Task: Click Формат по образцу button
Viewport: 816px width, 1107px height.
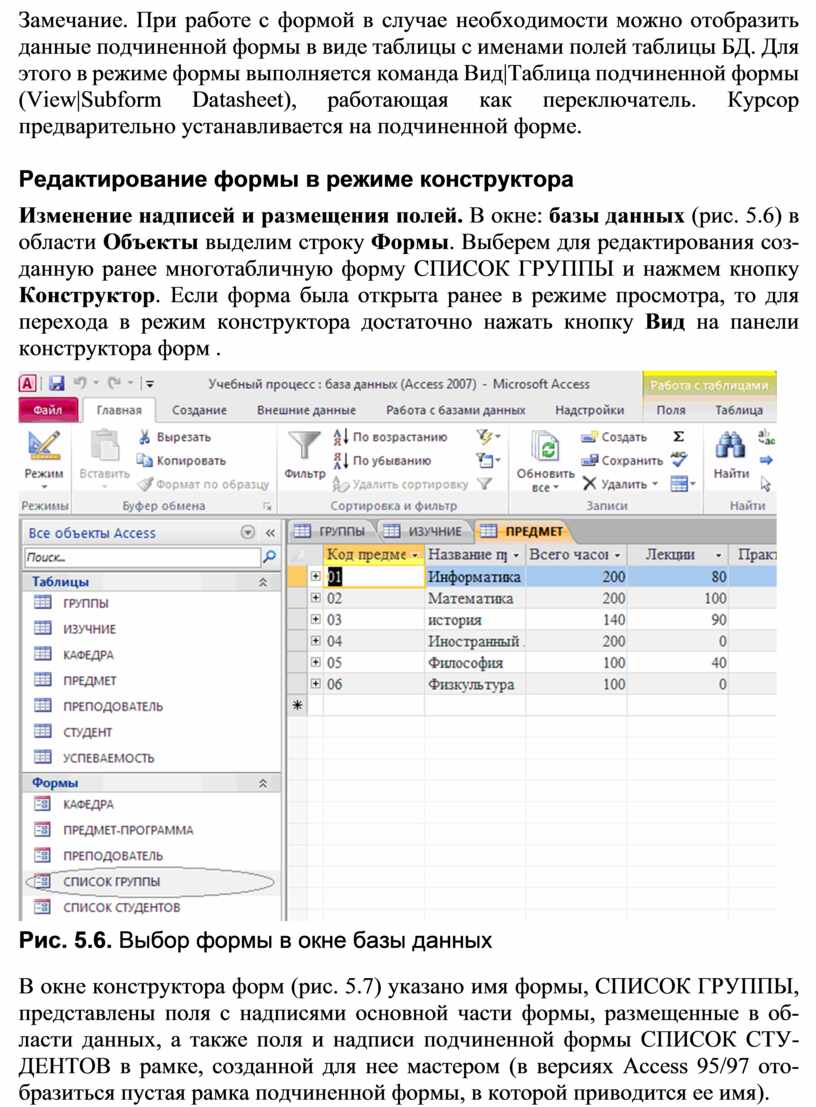Action: tap(204, 484)
